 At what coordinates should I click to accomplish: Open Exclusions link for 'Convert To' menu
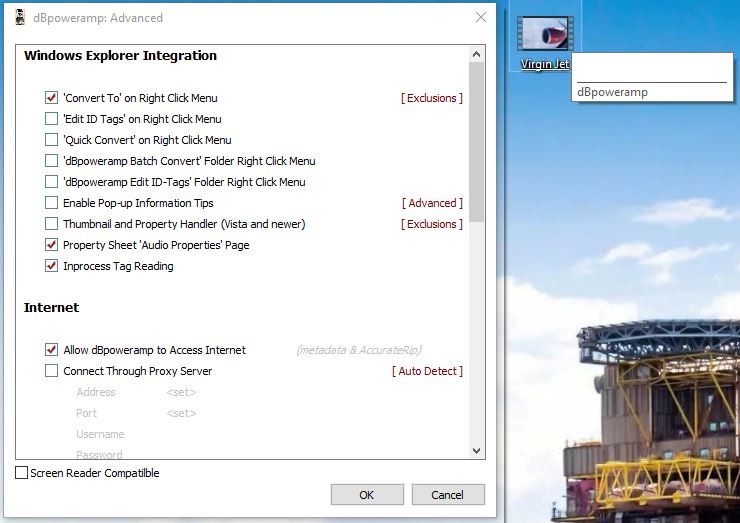pos(431,98)
